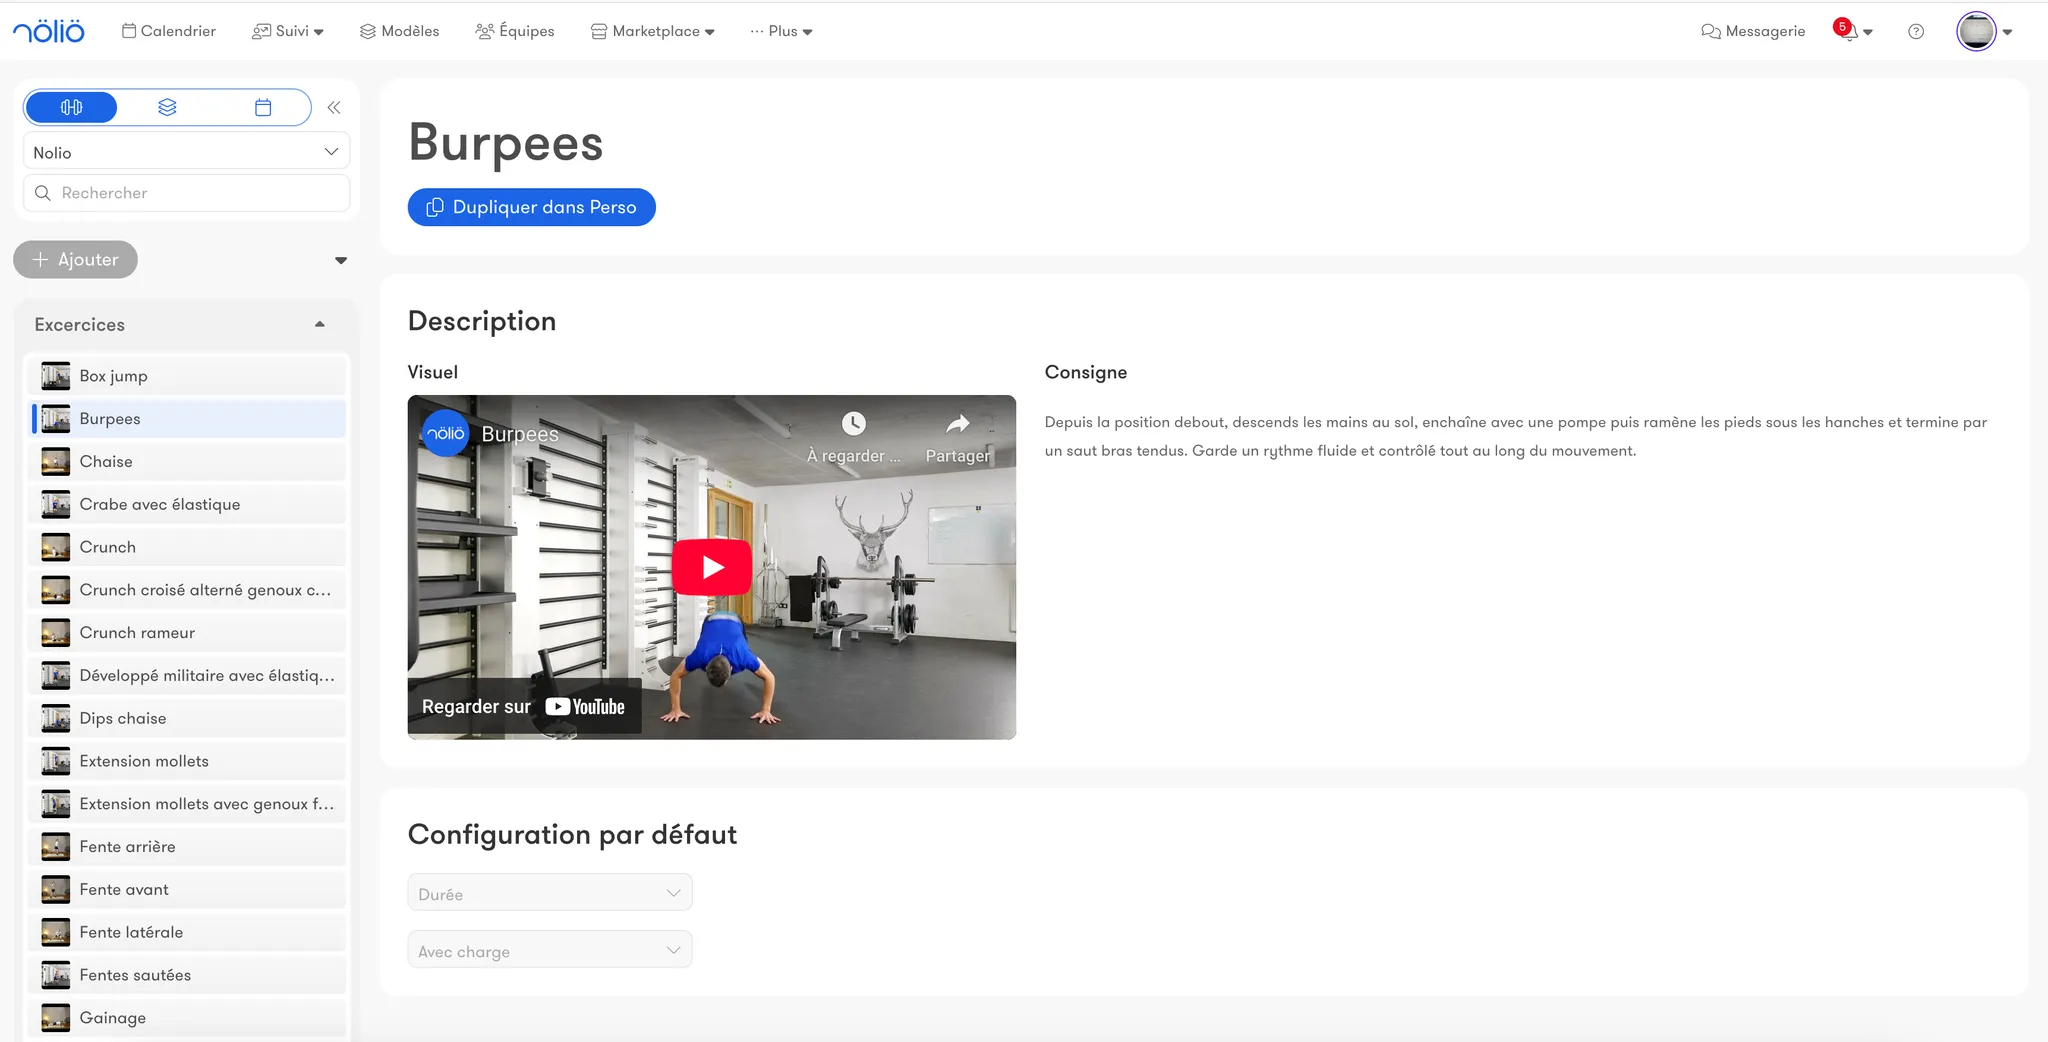Open the Calendrier page

(168, 31)
